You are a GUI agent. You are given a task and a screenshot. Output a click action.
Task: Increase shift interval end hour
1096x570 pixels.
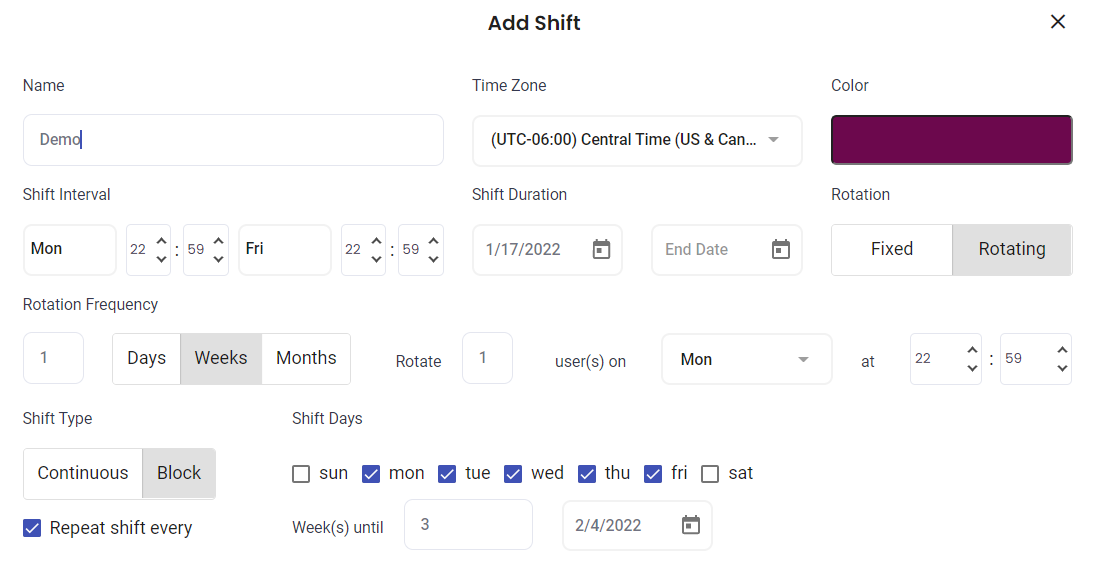click(376, 241)
